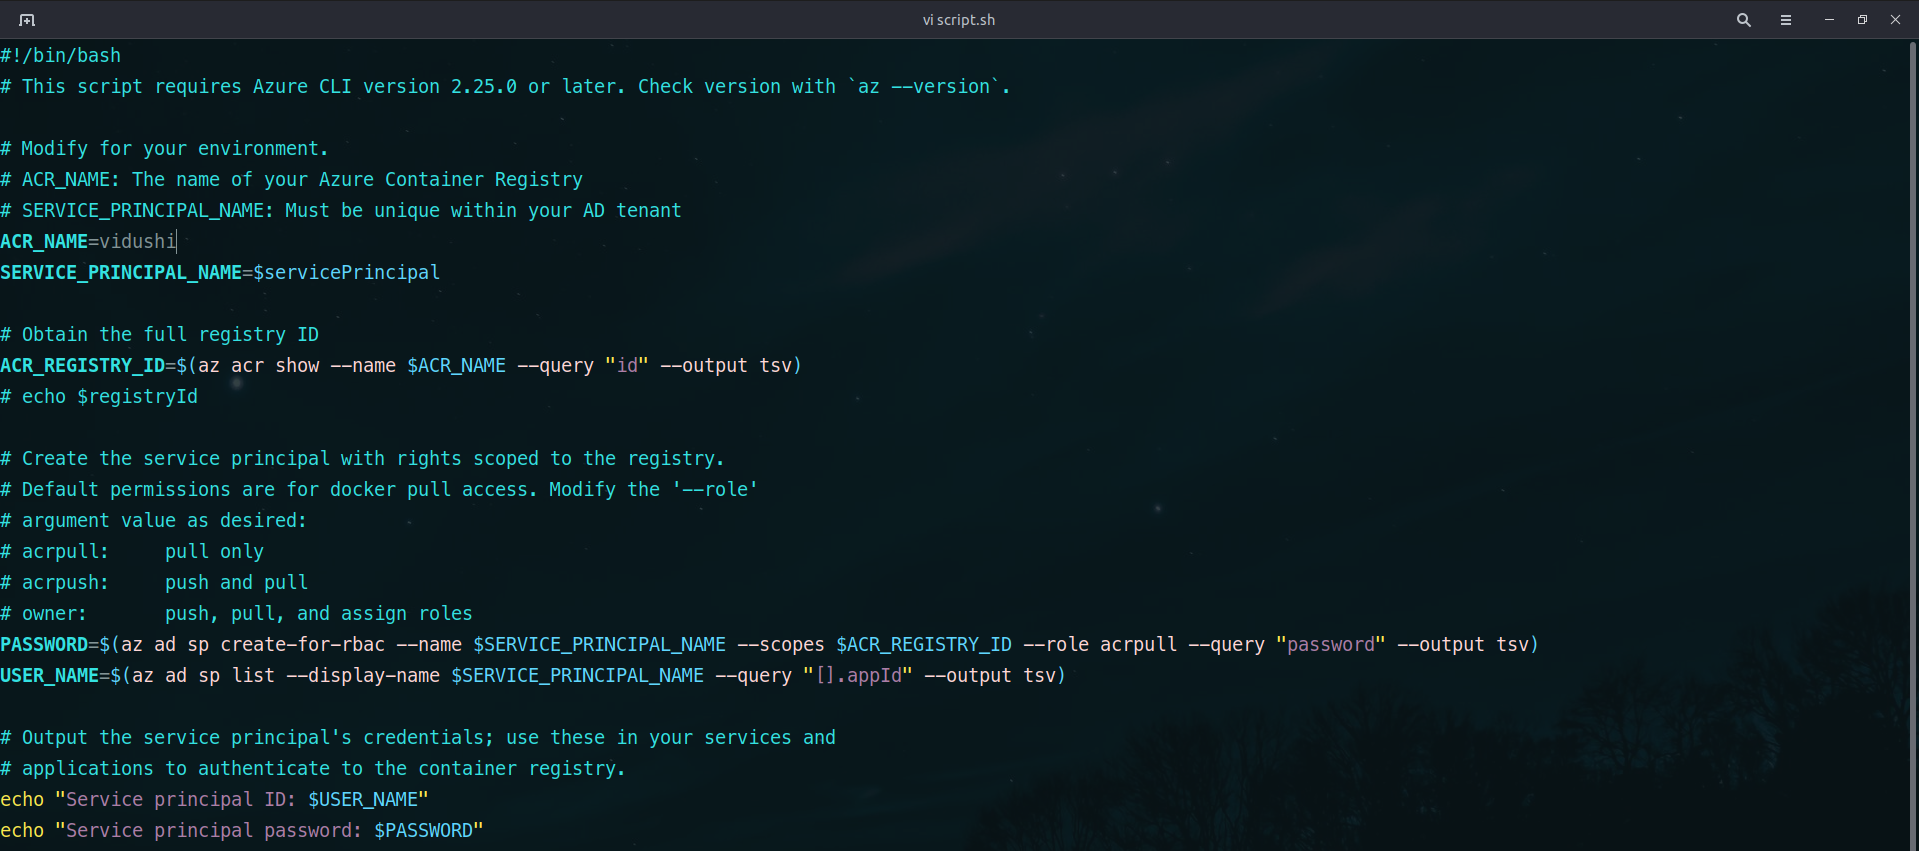Minimize the terminal window
This screenshot has height=851, width=1919.
click(1829, 20)
